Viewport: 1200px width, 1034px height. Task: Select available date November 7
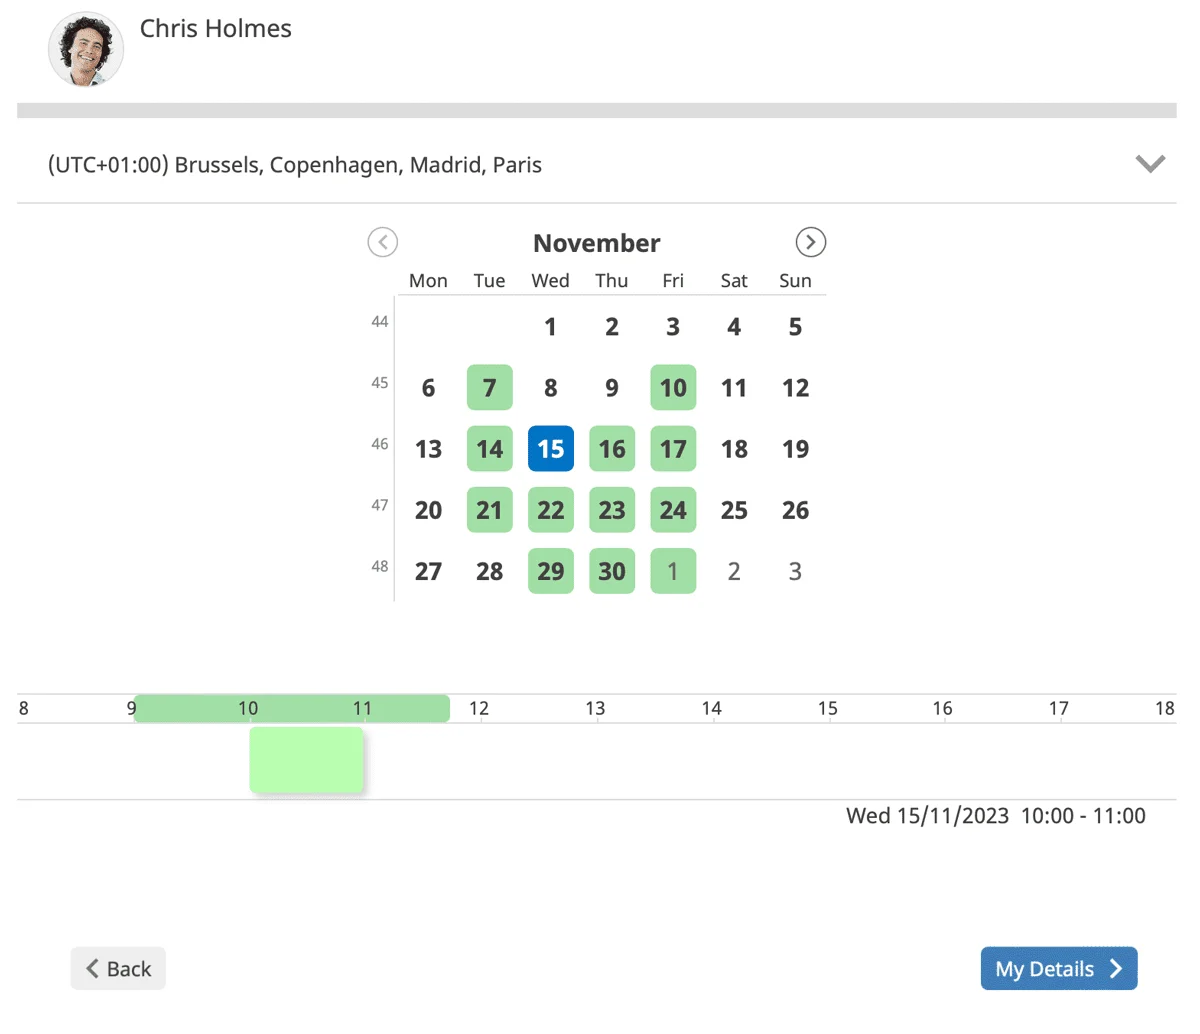point(489,388)
